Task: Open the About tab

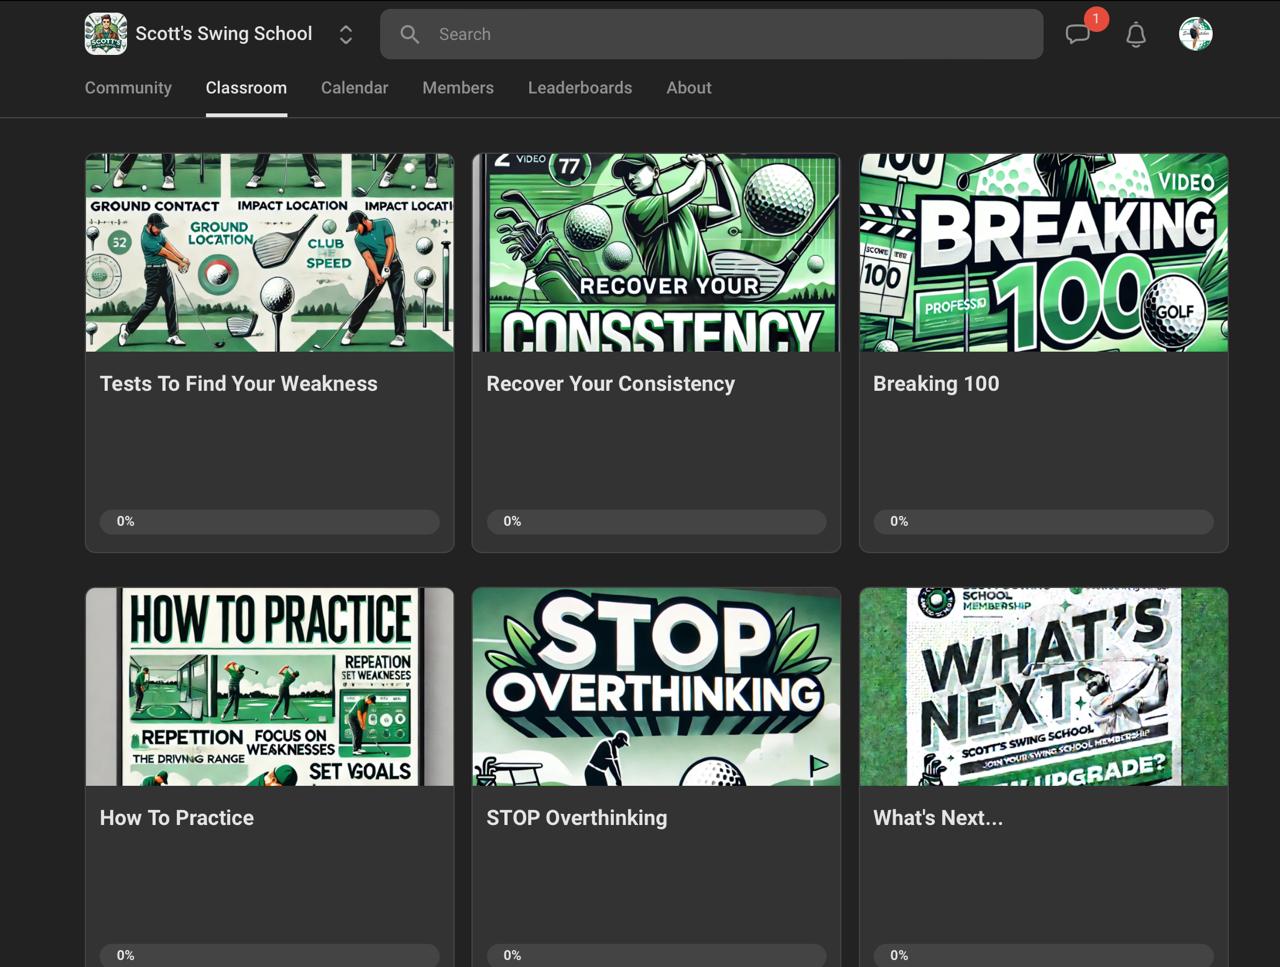Action: click(x=689, y=88)
